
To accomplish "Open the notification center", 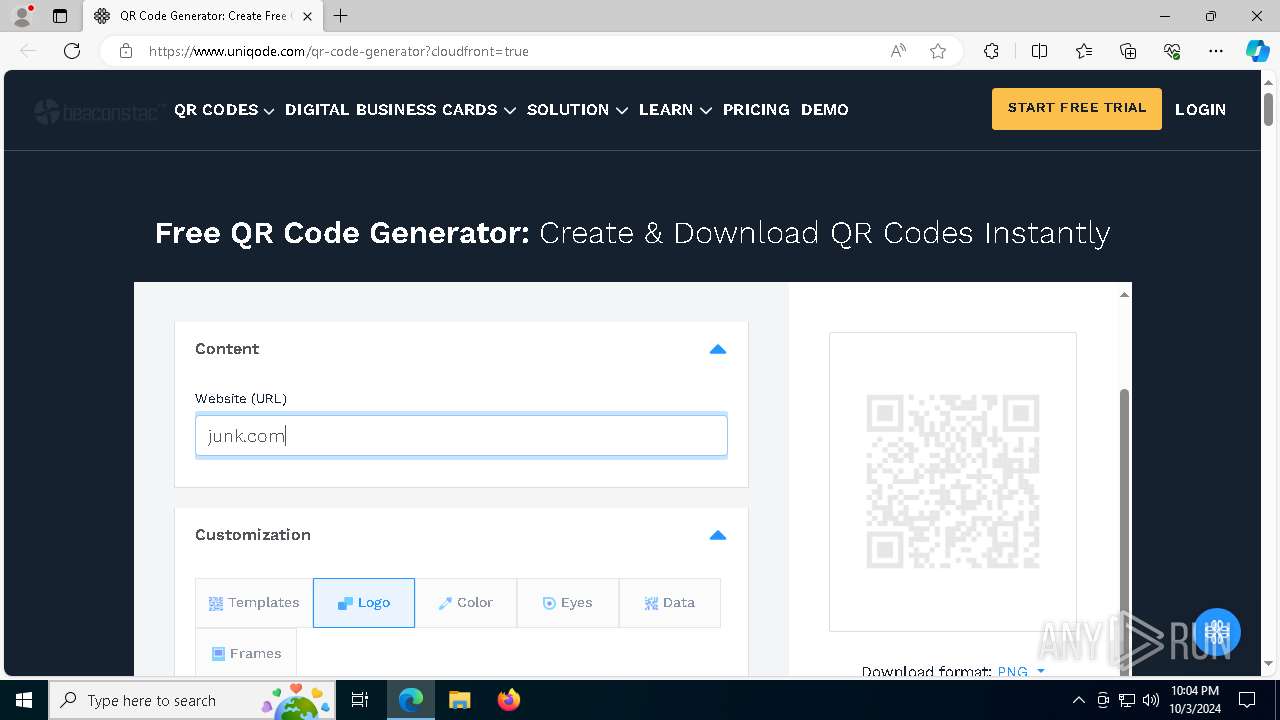I will [x=1247, y=700].
